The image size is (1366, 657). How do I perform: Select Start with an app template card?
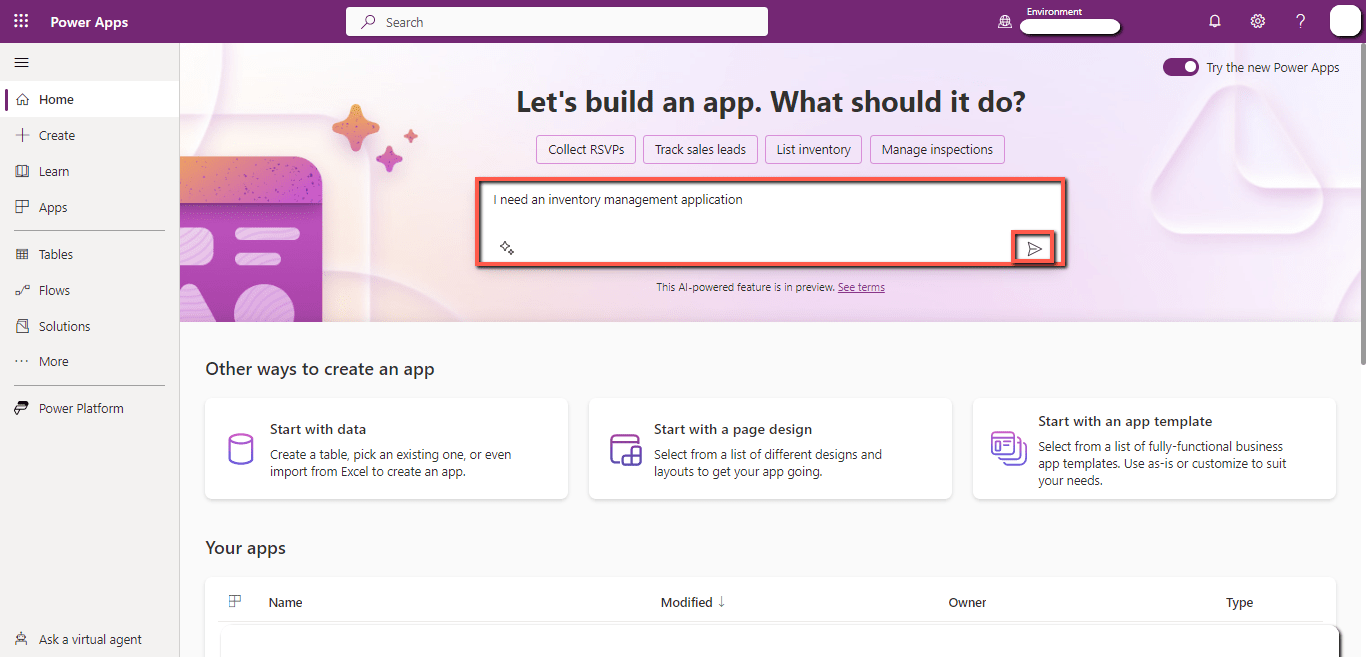tap(1154, 449)
